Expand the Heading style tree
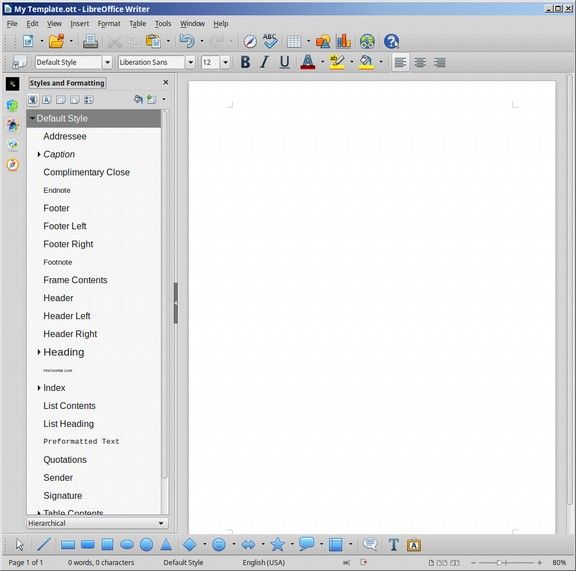576x571 pixels. [39, 352]
